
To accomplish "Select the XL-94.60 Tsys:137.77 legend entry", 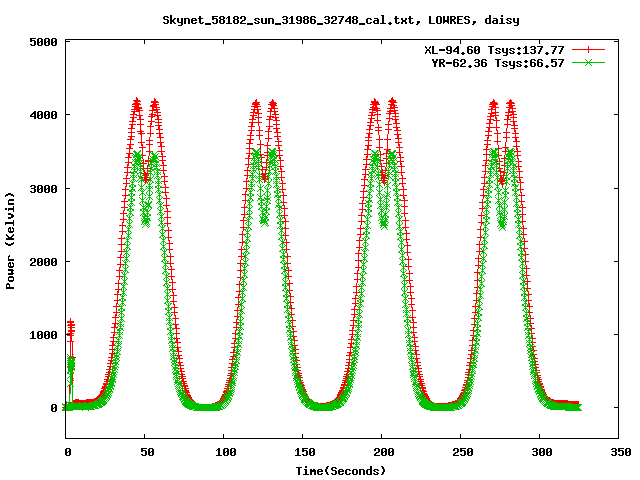I will 494,50.
